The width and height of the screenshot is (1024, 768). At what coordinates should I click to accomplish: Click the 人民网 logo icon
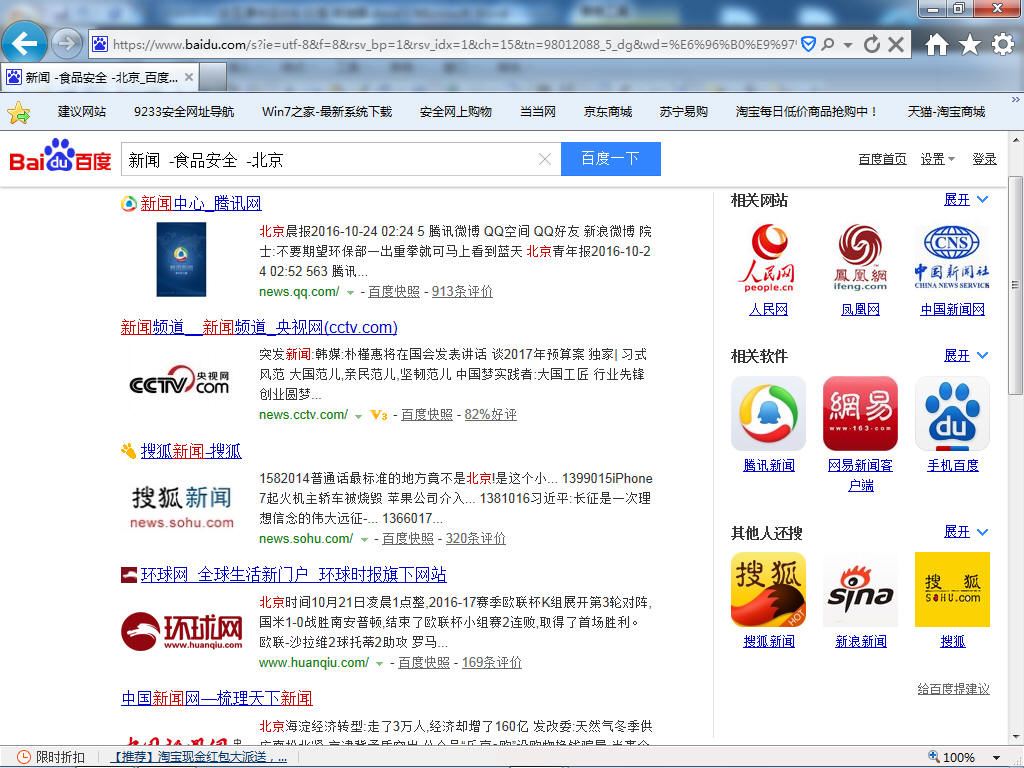[768, 259]
